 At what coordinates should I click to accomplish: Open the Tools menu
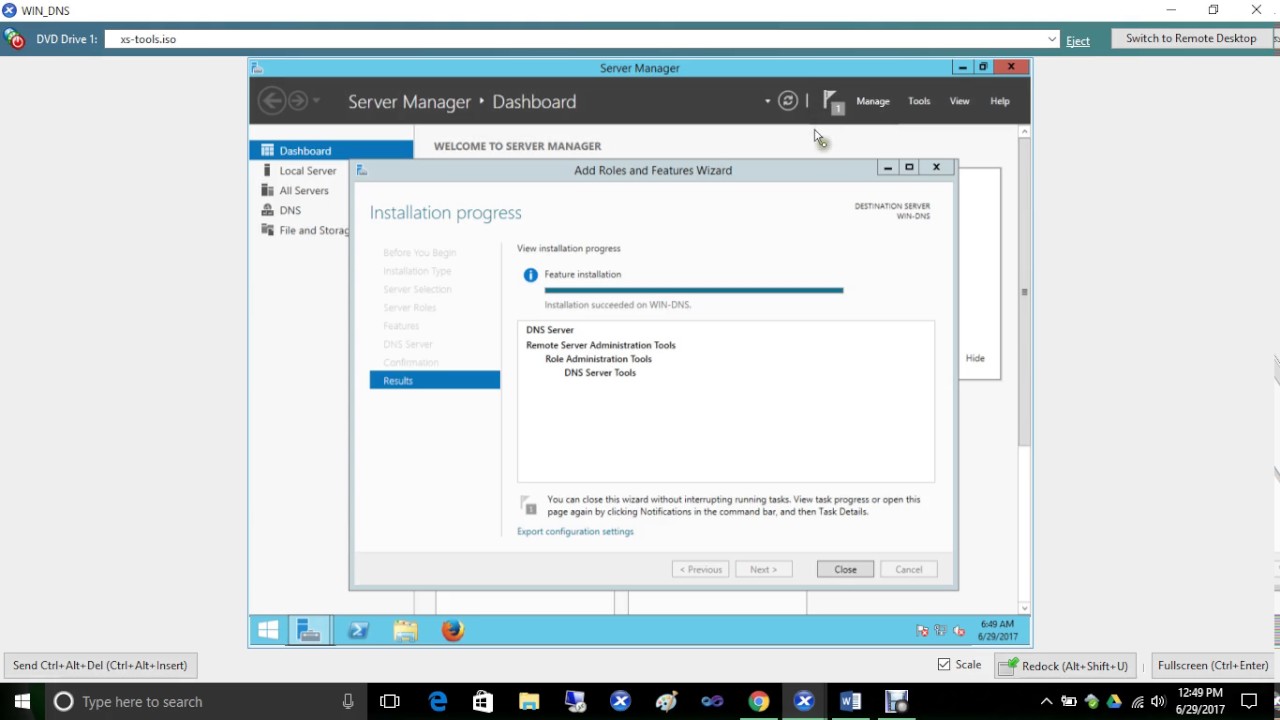919,101
